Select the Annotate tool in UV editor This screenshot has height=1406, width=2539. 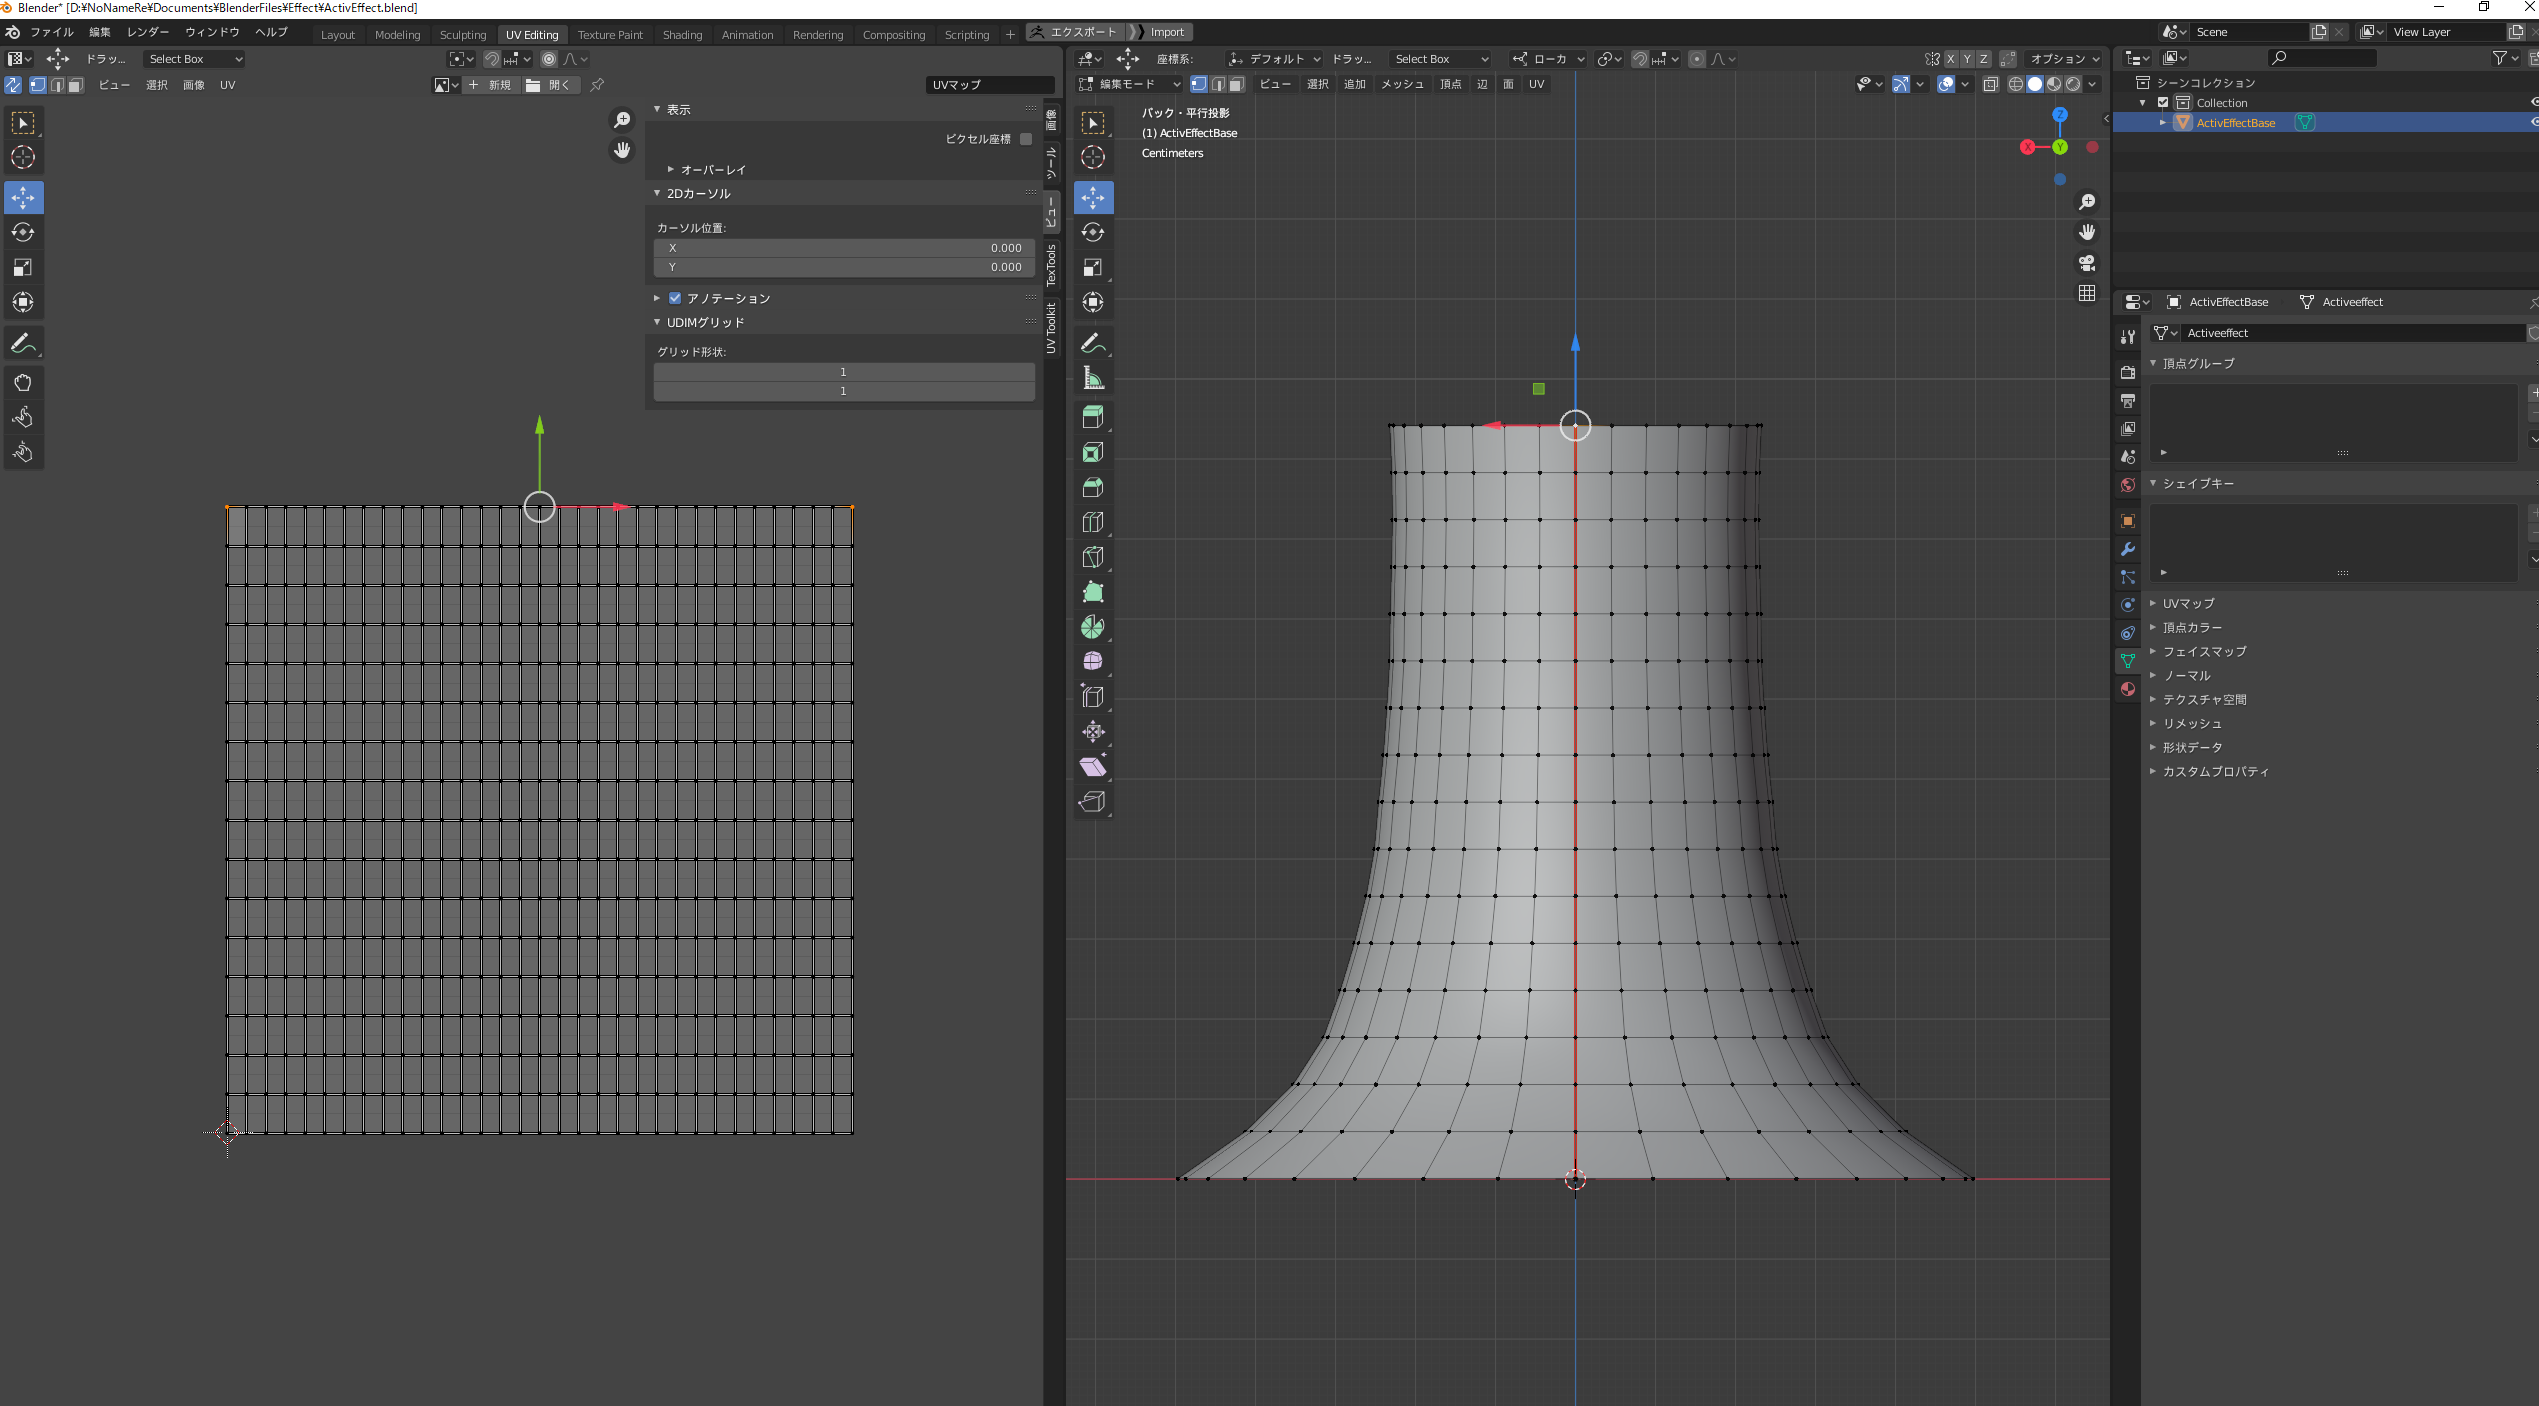[23, 343]
